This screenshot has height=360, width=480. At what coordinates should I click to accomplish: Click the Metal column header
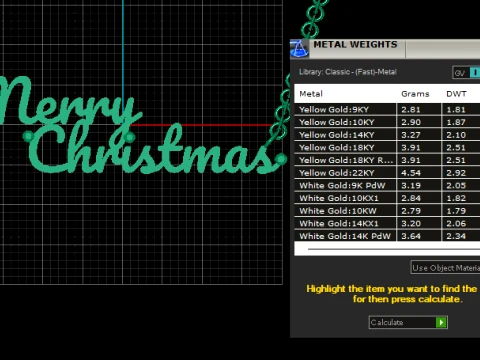[311, 94]
